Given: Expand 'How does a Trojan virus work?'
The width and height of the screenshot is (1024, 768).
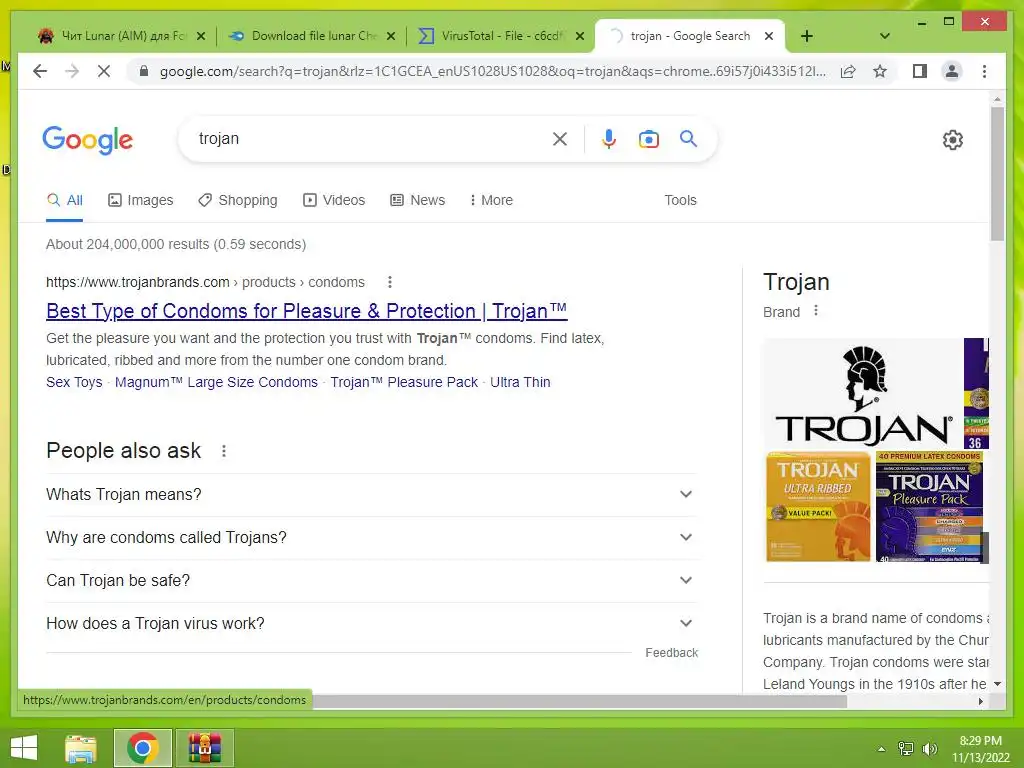Looking at the screenshot, I should (x=371, y=624).
